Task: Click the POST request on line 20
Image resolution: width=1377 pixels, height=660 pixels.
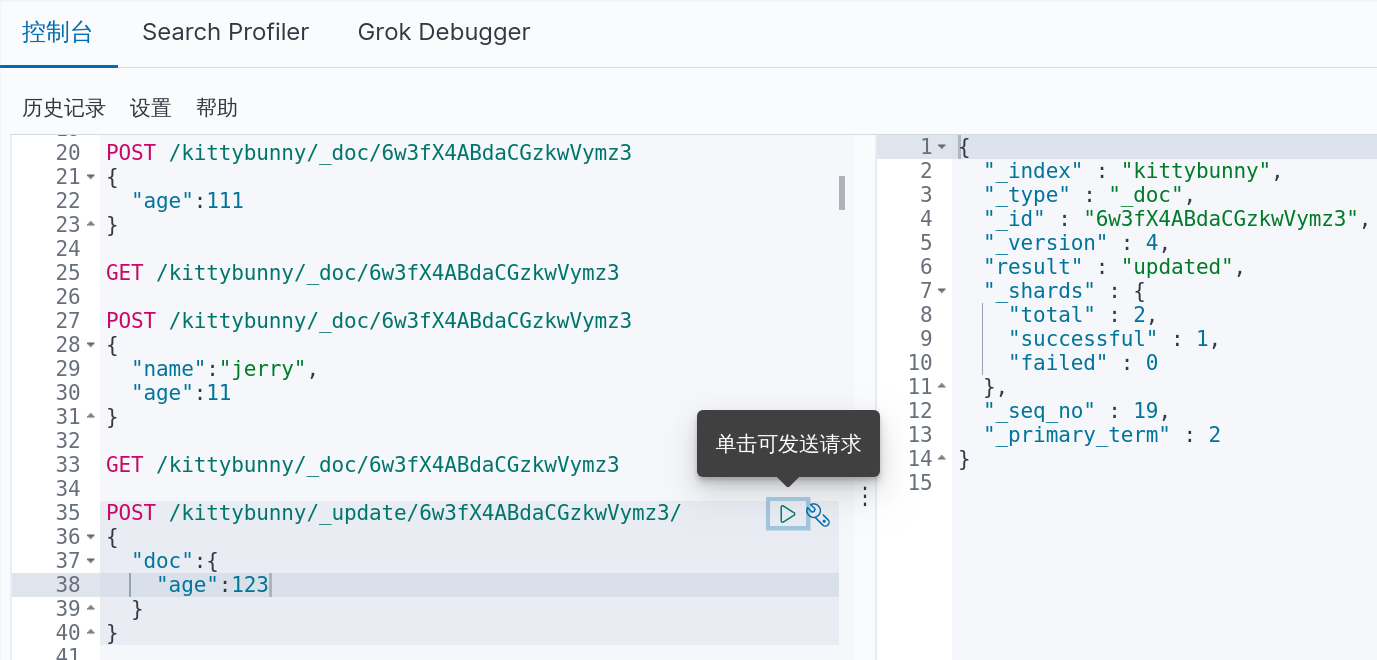Action: [x=368, y=153]
